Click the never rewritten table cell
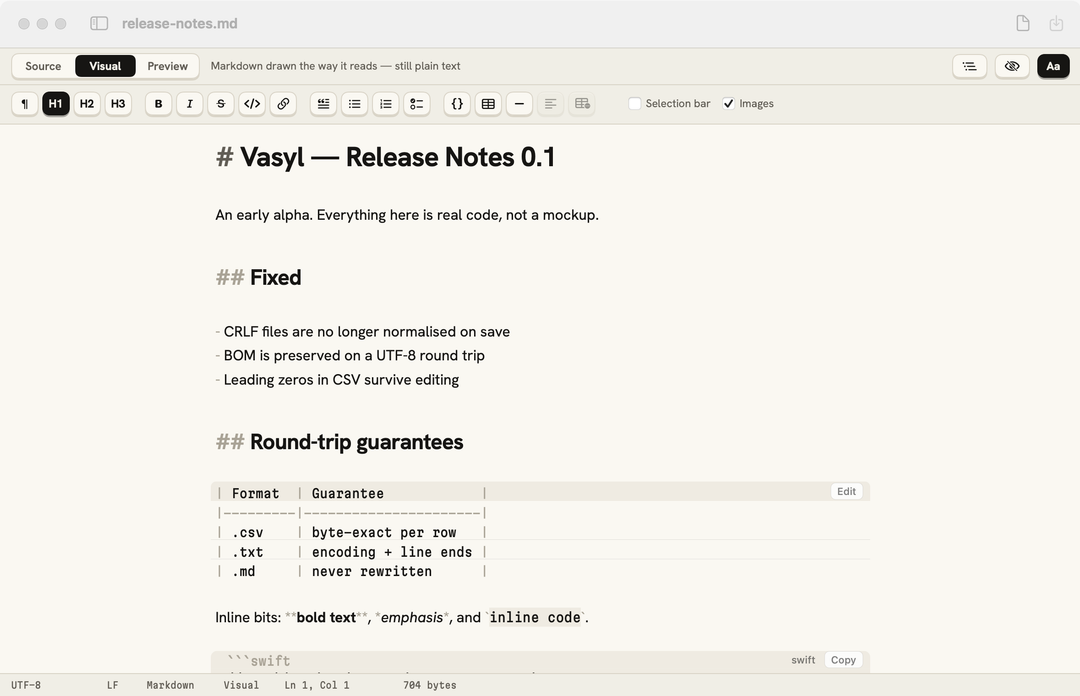Image resolution: width=1080 pixels, height=696 pixels. [372, 571]
